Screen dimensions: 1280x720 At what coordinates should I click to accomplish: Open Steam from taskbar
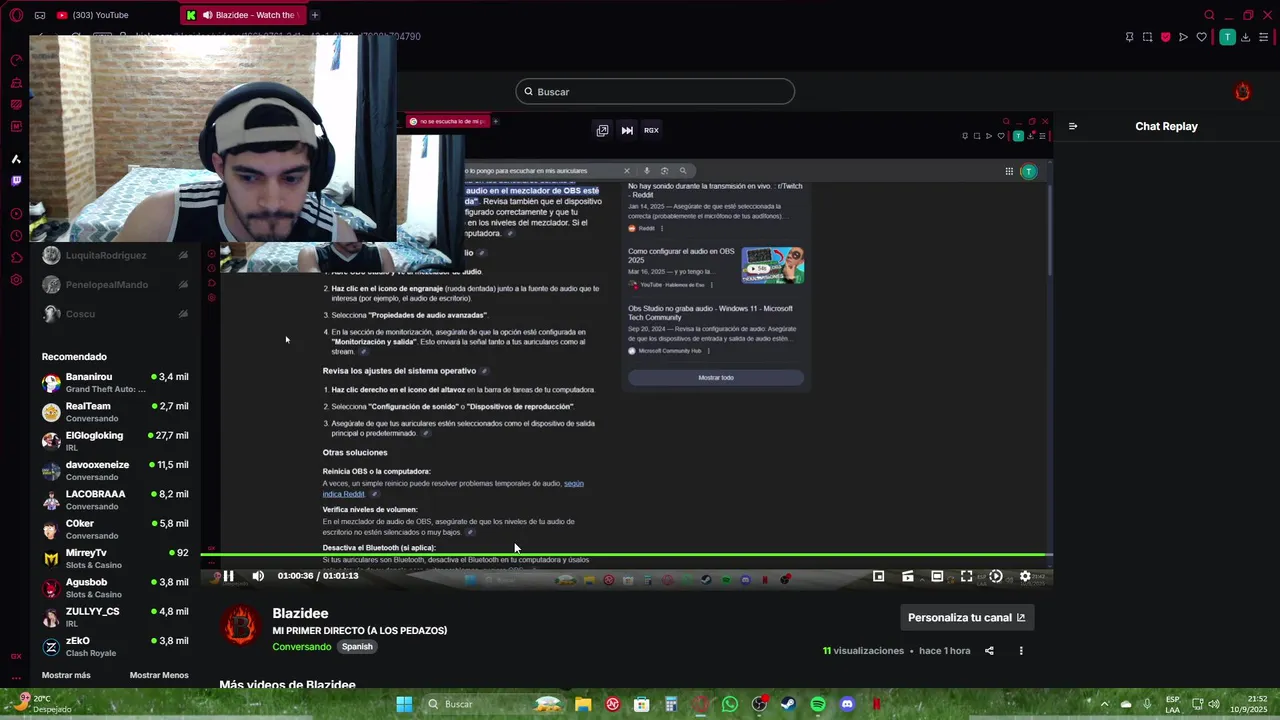click(788, 704)
